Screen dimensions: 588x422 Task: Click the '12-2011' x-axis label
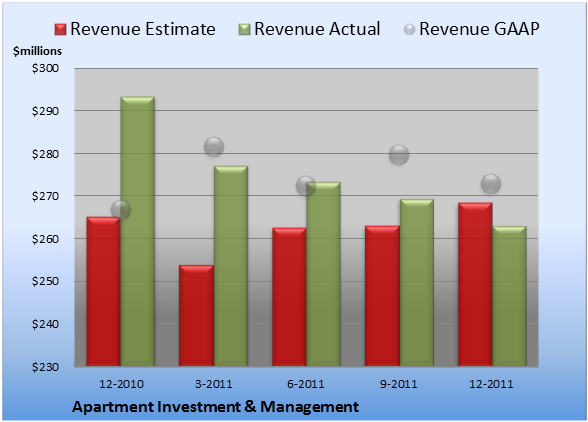(491, 384)
